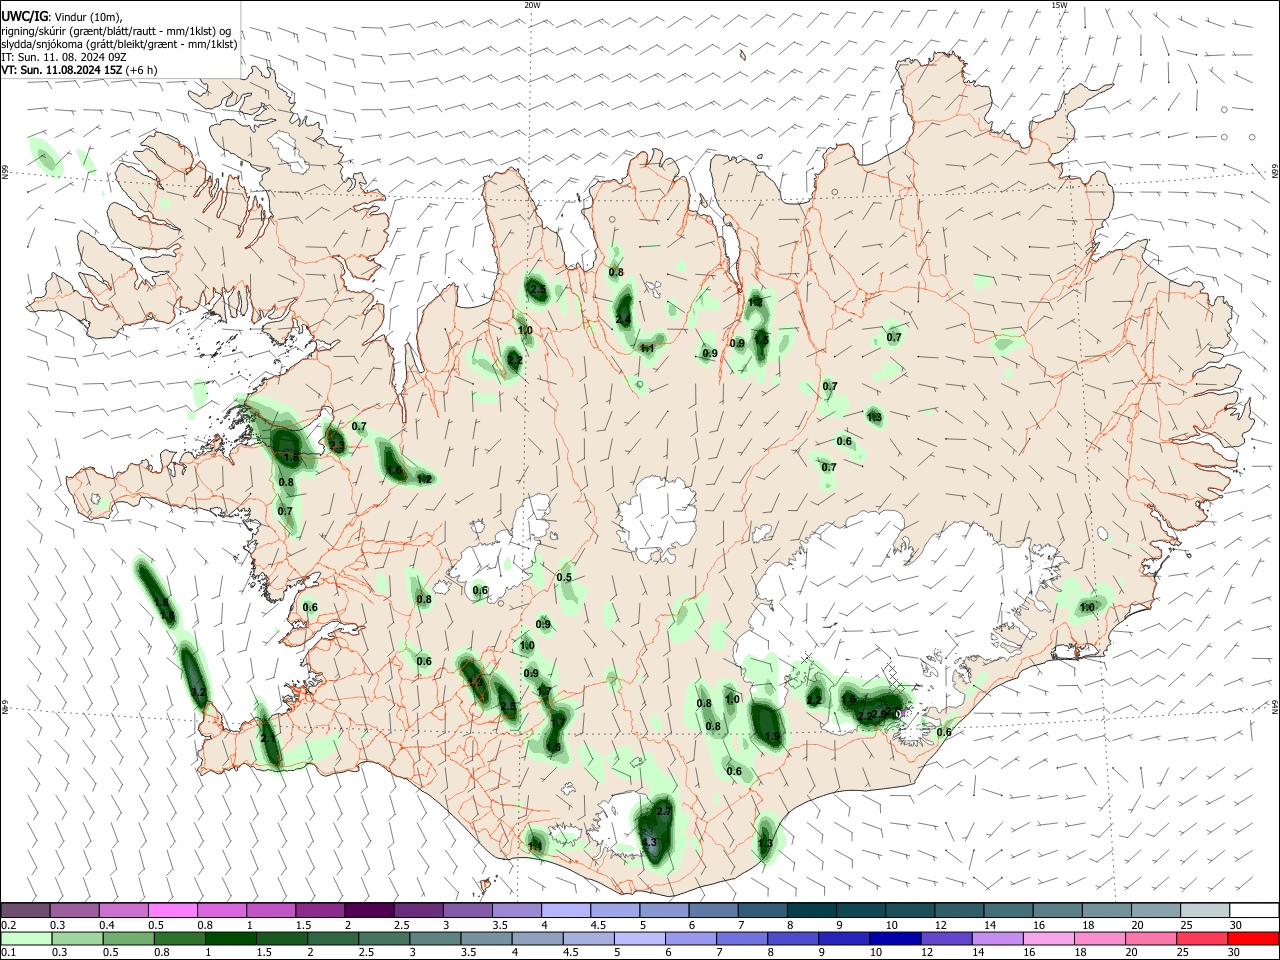Click the 20W longitude label
Screen dimensions: 1280x960
(x=532, y=5)
